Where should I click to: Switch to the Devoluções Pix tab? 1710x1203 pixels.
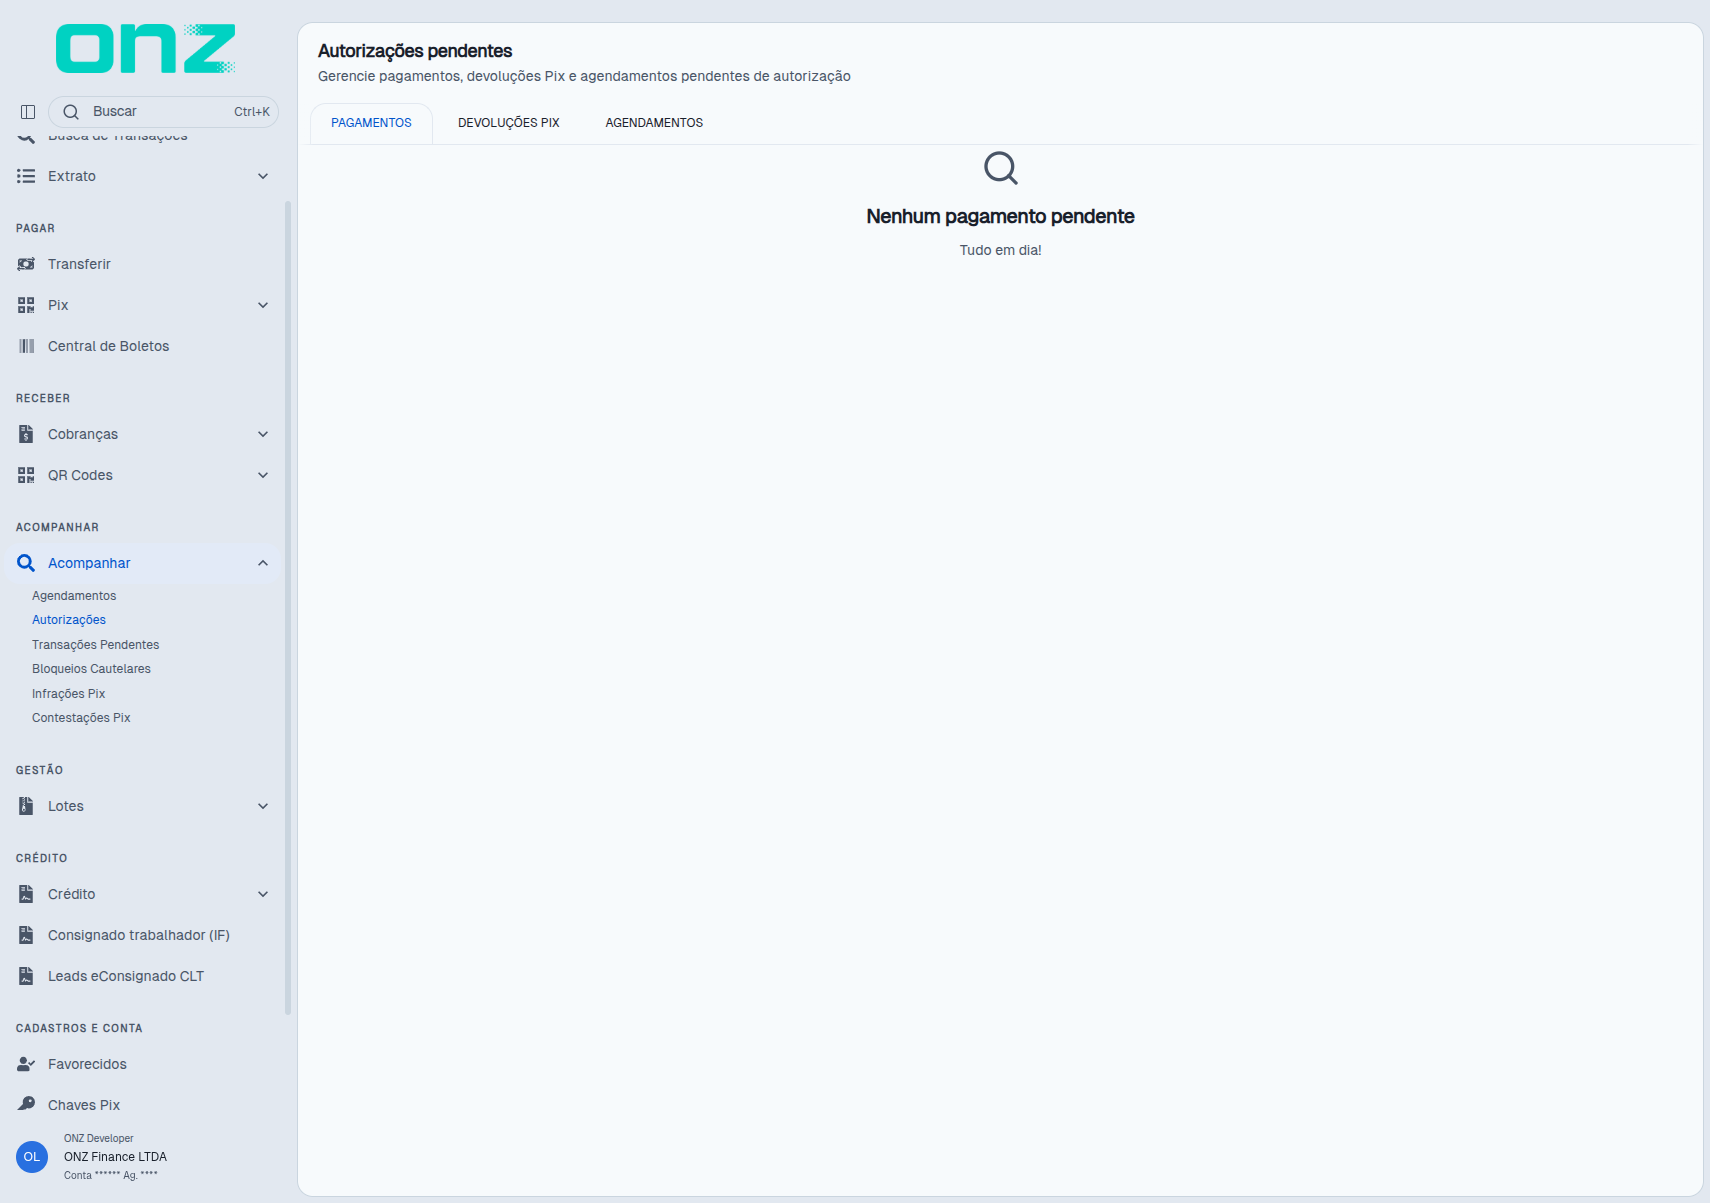click(x=509, y=123)
